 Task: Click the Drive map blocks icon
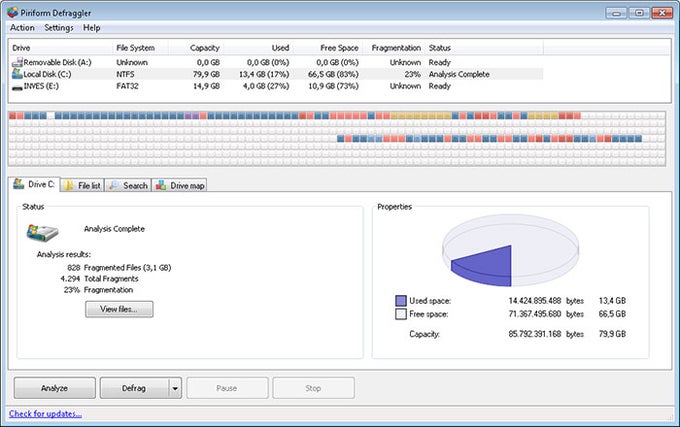(x=161, y=185)
